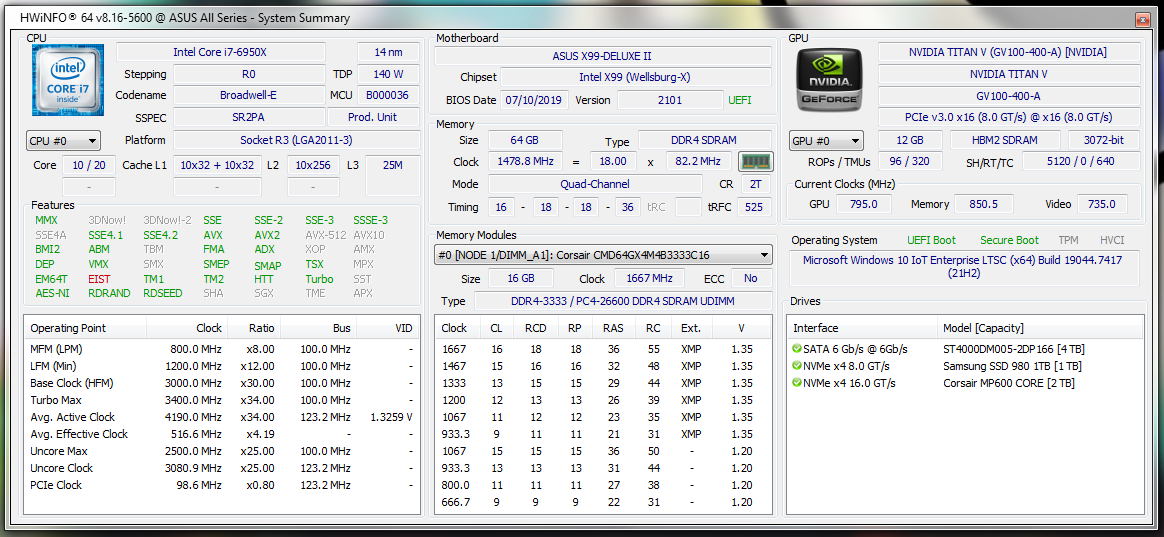Select the 1667 XMP memory timing row
The height and width of the screenshot is (537, 1164).
point(604,348)
